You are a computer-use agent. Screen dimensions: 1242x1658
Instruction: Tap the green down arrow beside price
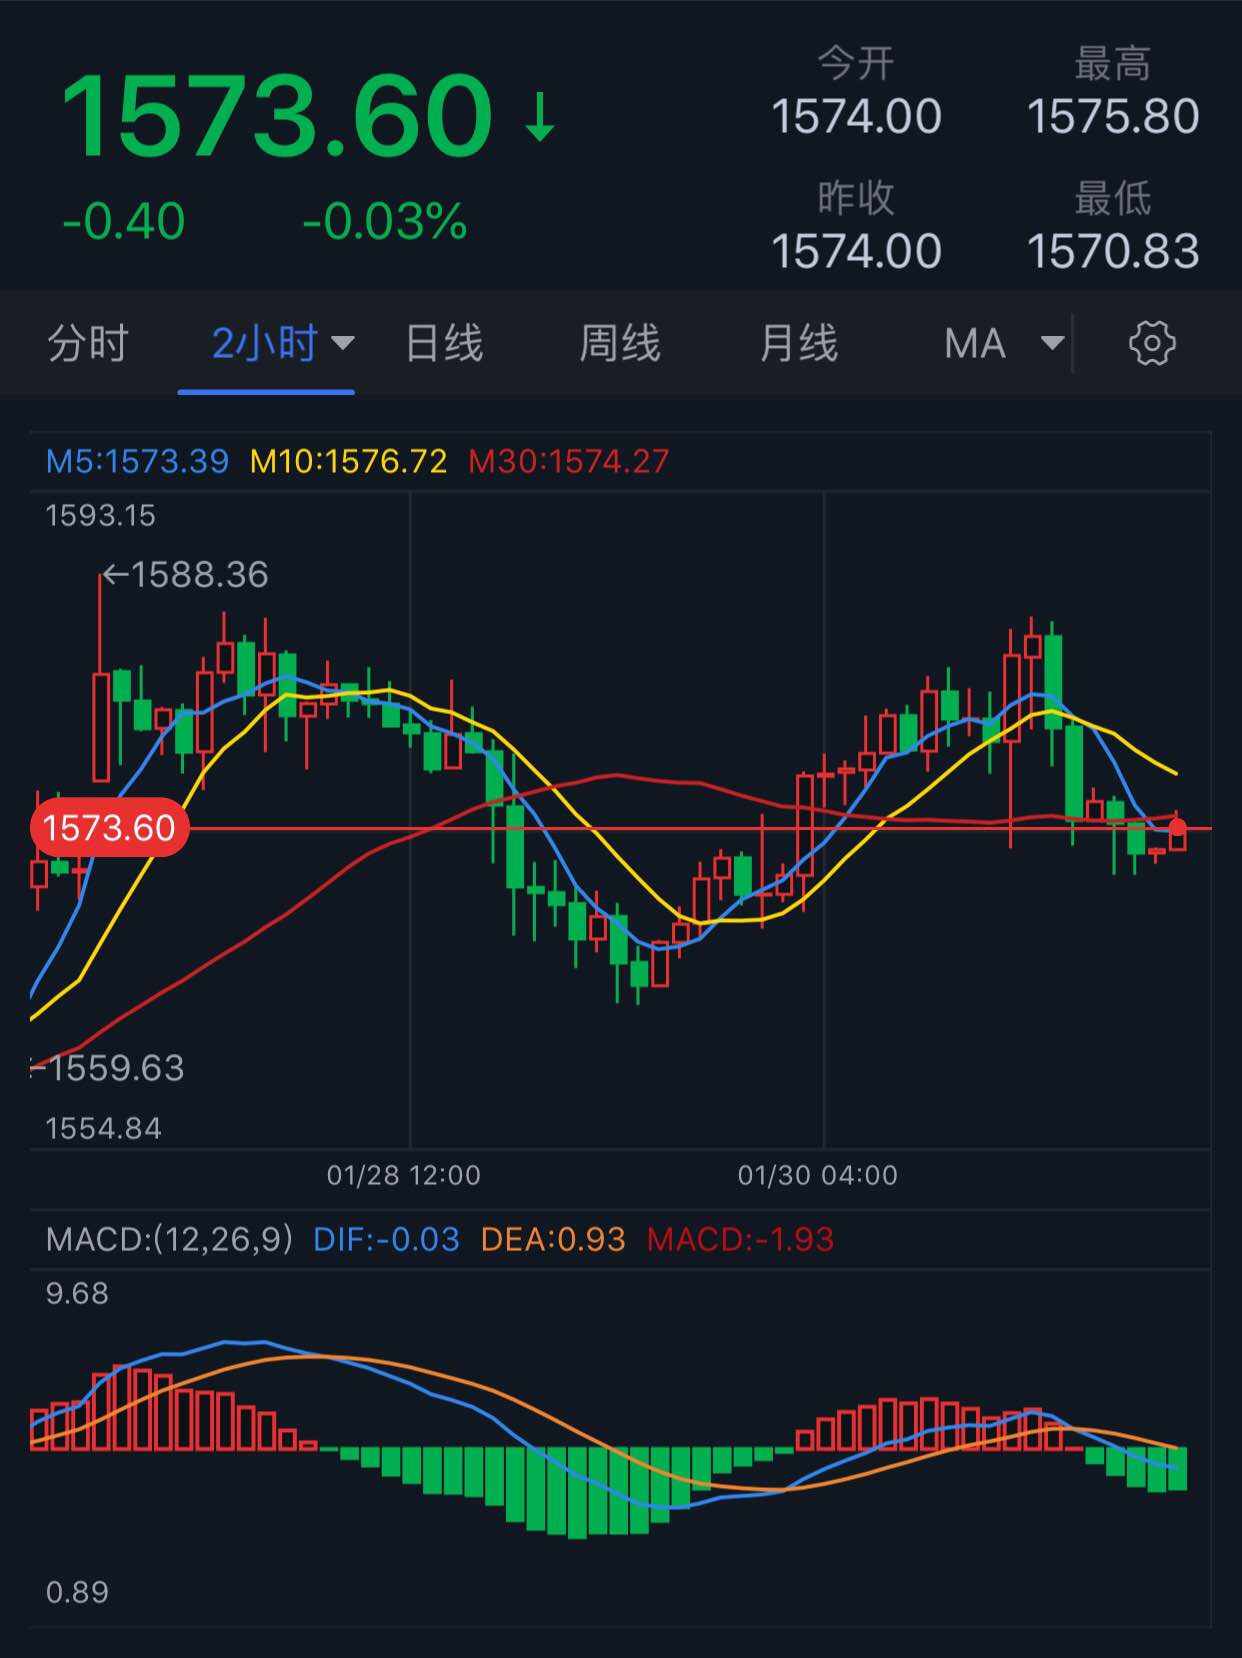click(x=540, y=117)
